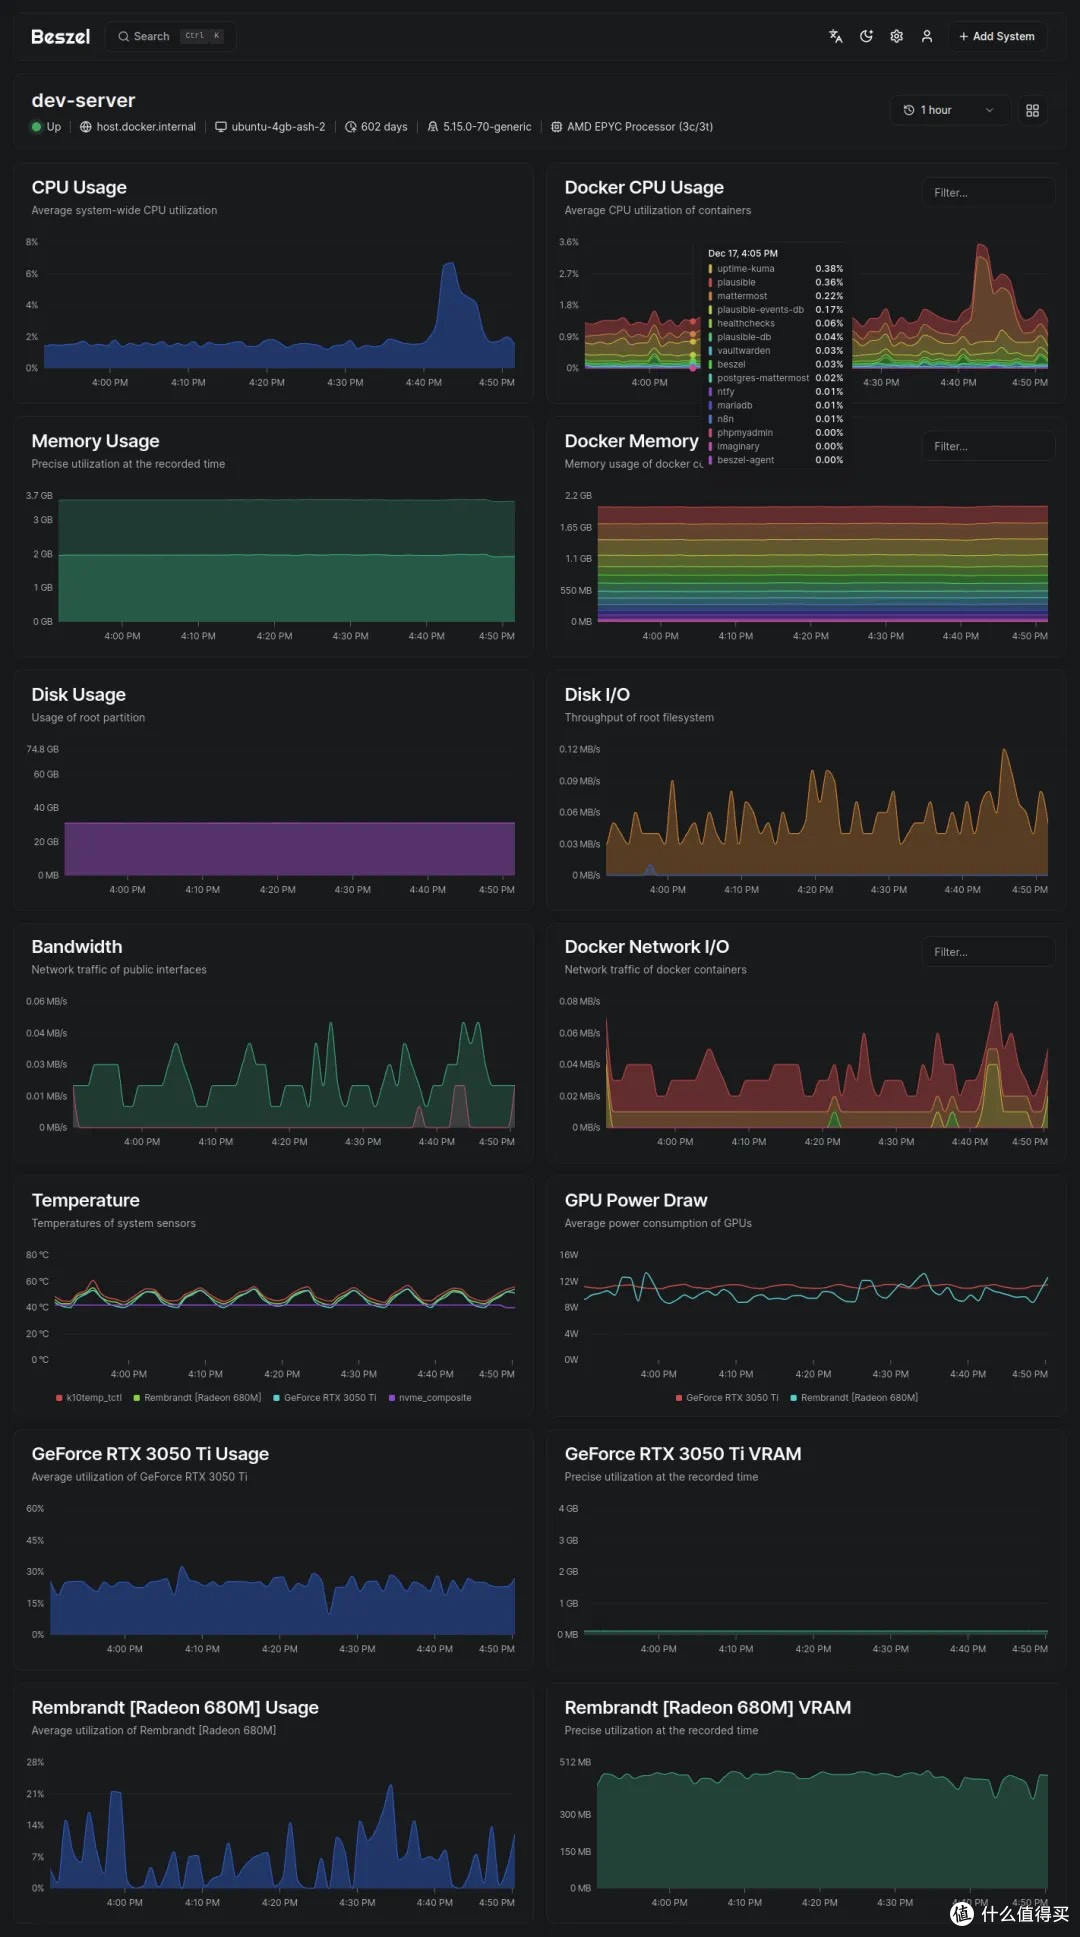Click the globe icon next to host.docker.internal
The image size is (1080, 1937).
pos(86,127)
